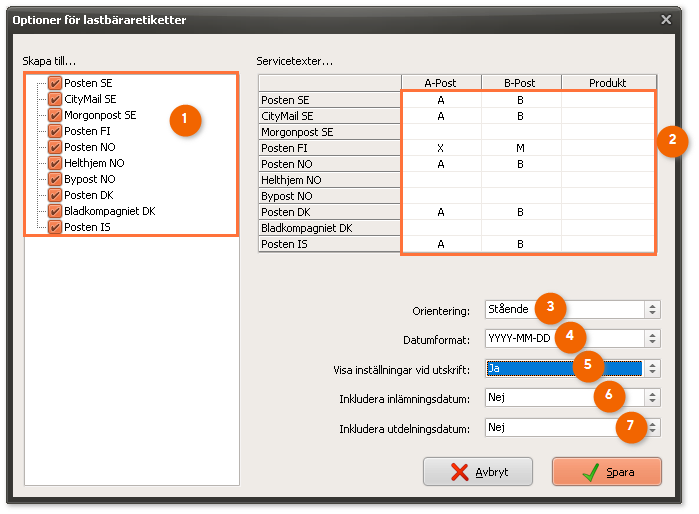Select the X cell for Posten FI
This screenshot has height=514, width=699.
point(441,148)
